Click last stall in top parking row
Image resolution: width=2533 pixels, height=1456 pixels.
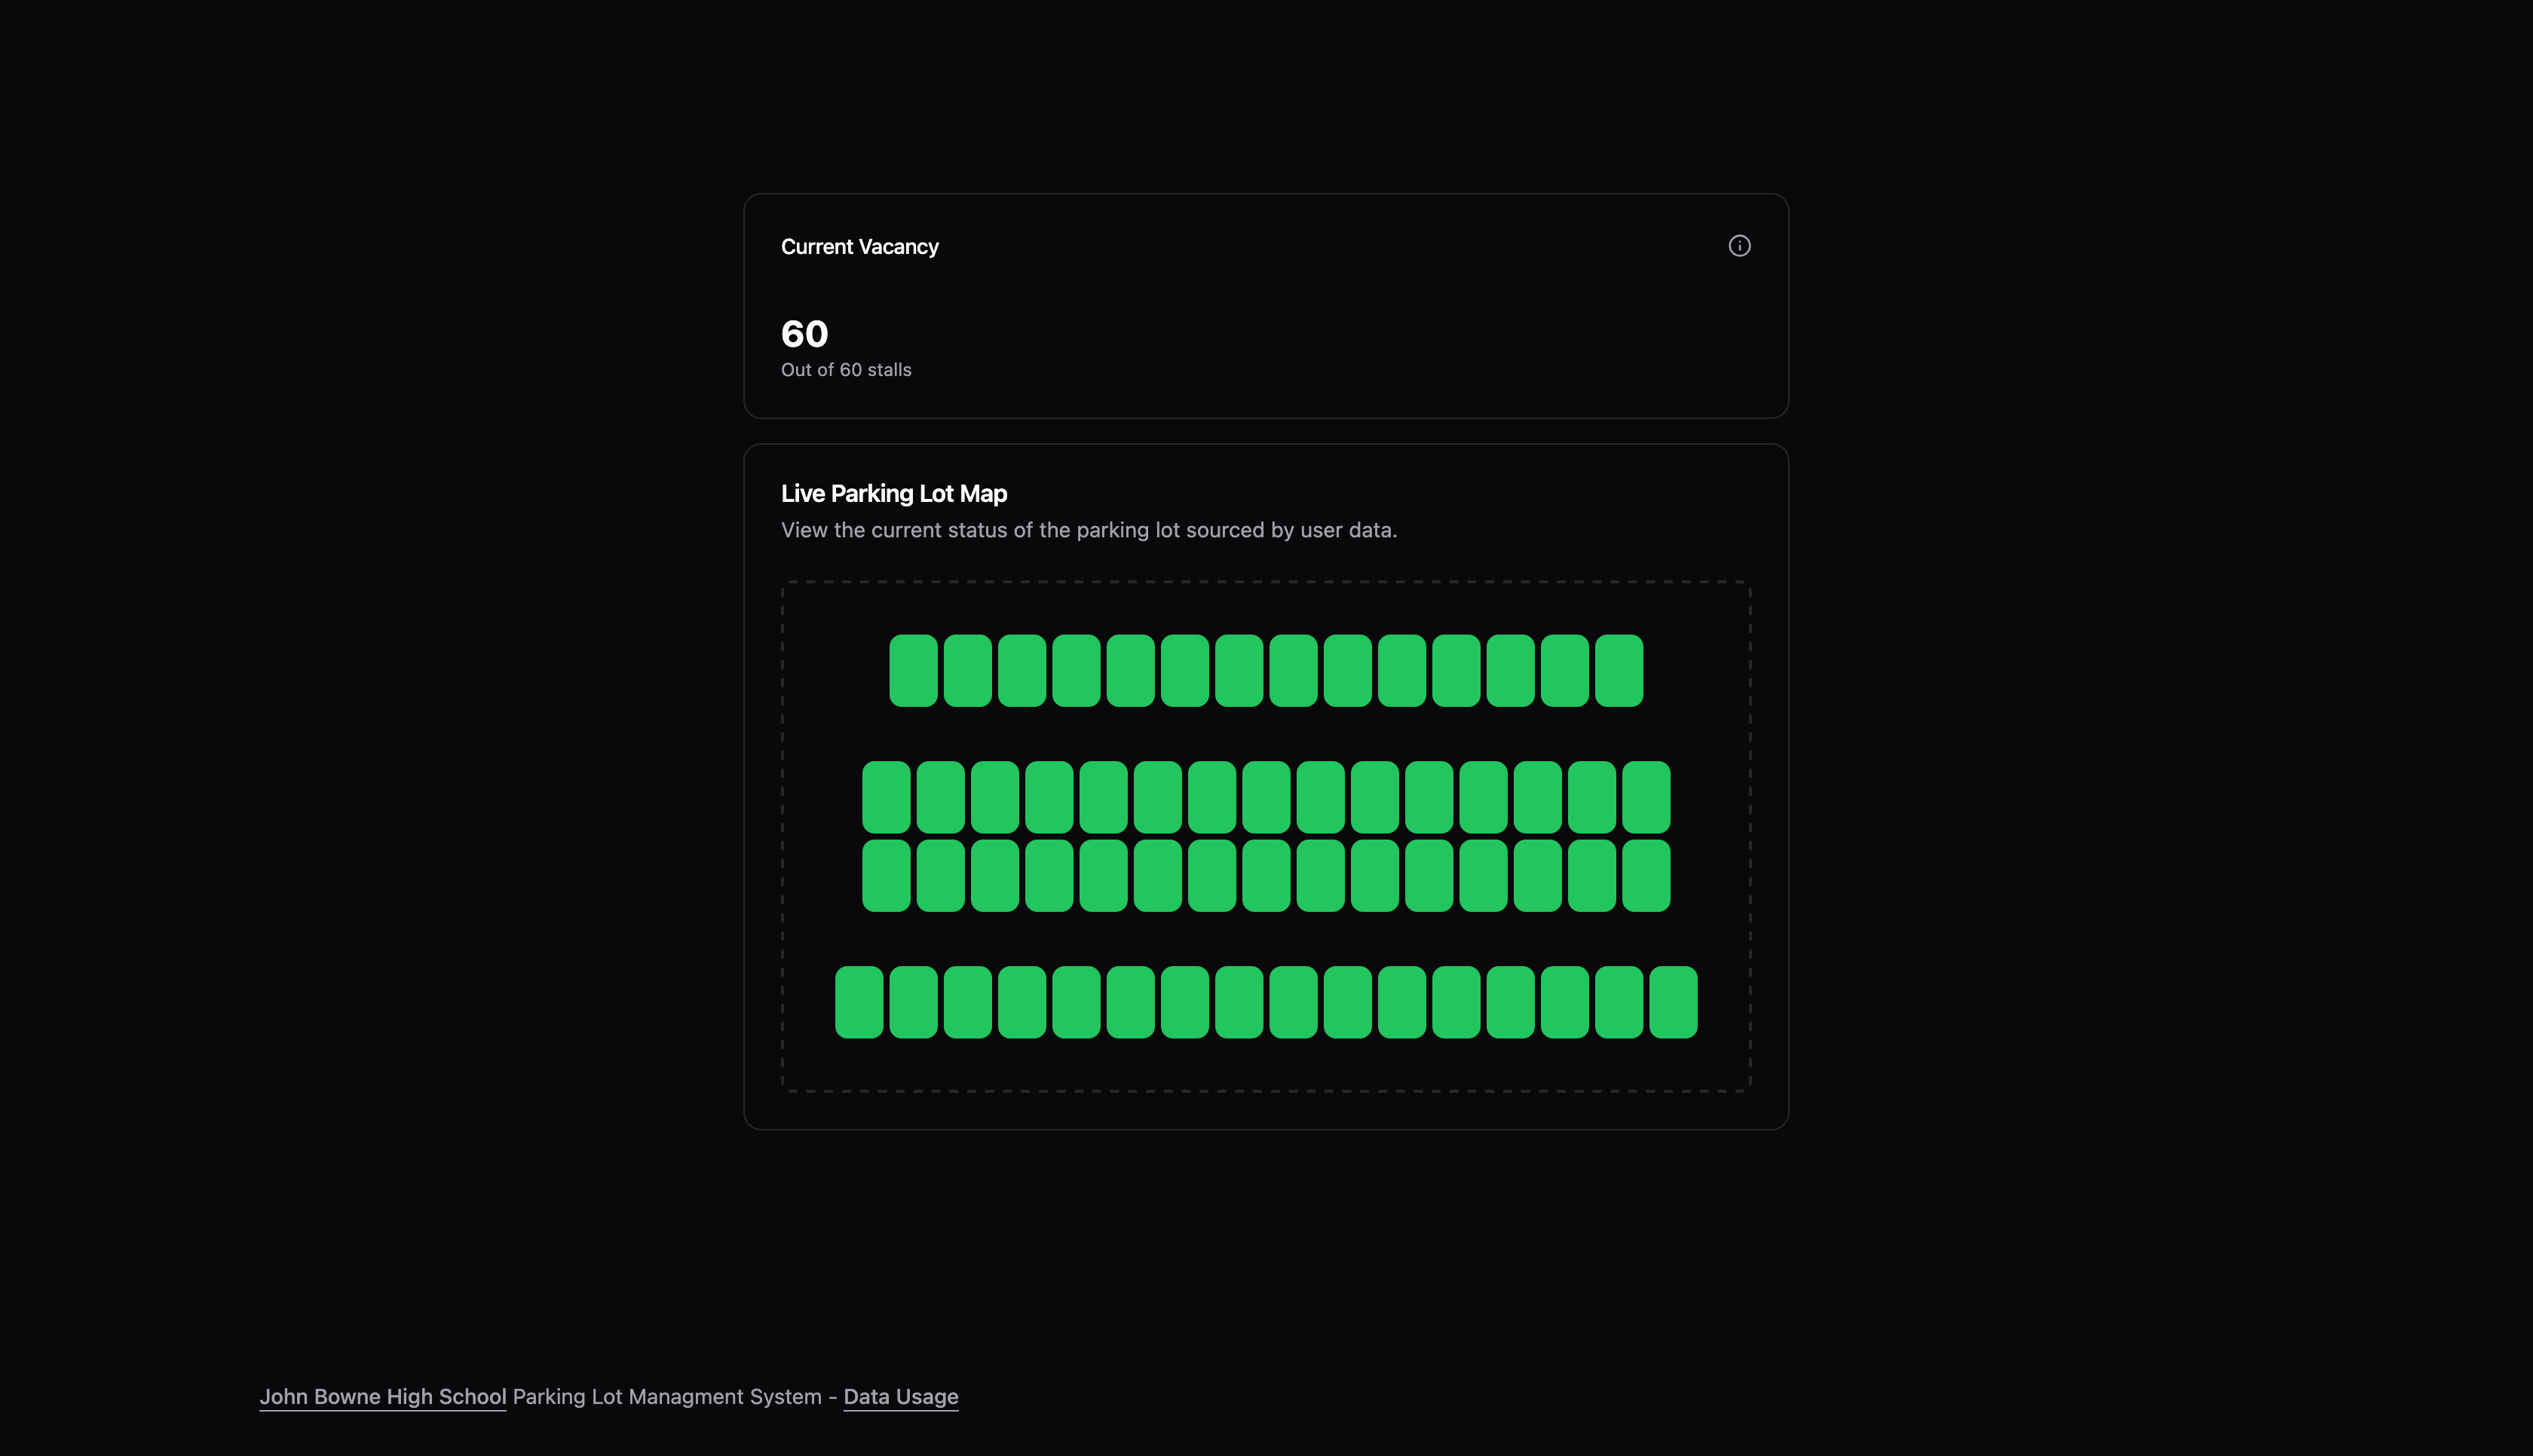coord(1618,670)
